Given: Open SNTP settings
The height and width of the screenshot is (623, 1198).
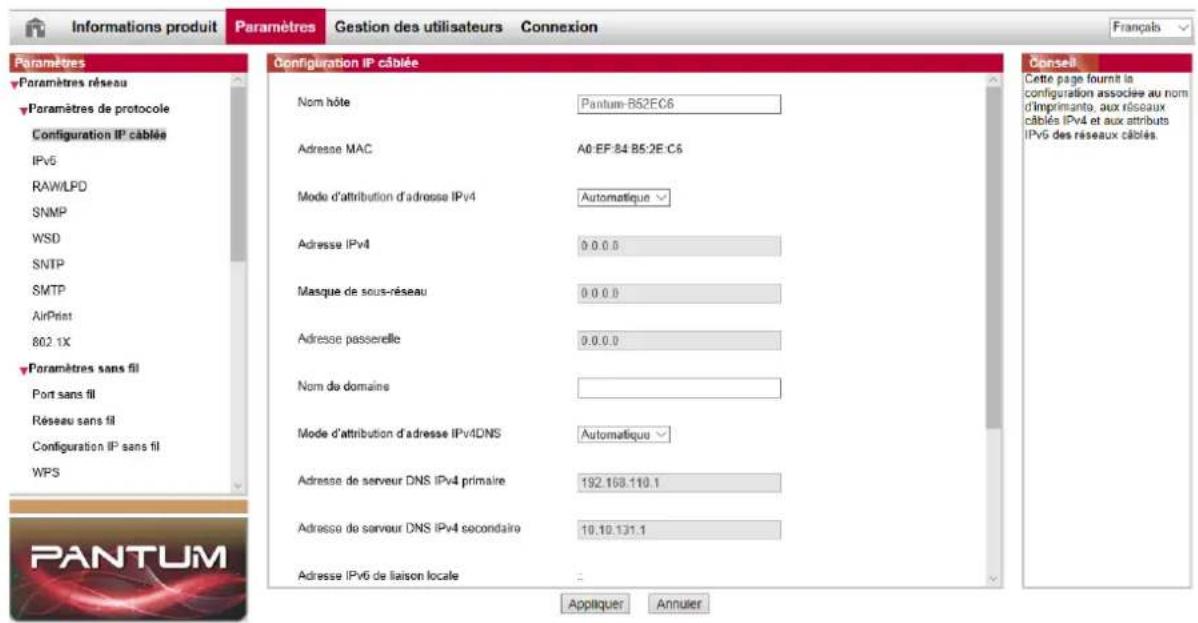Looking at the screenshot, I should pos(48,264).
